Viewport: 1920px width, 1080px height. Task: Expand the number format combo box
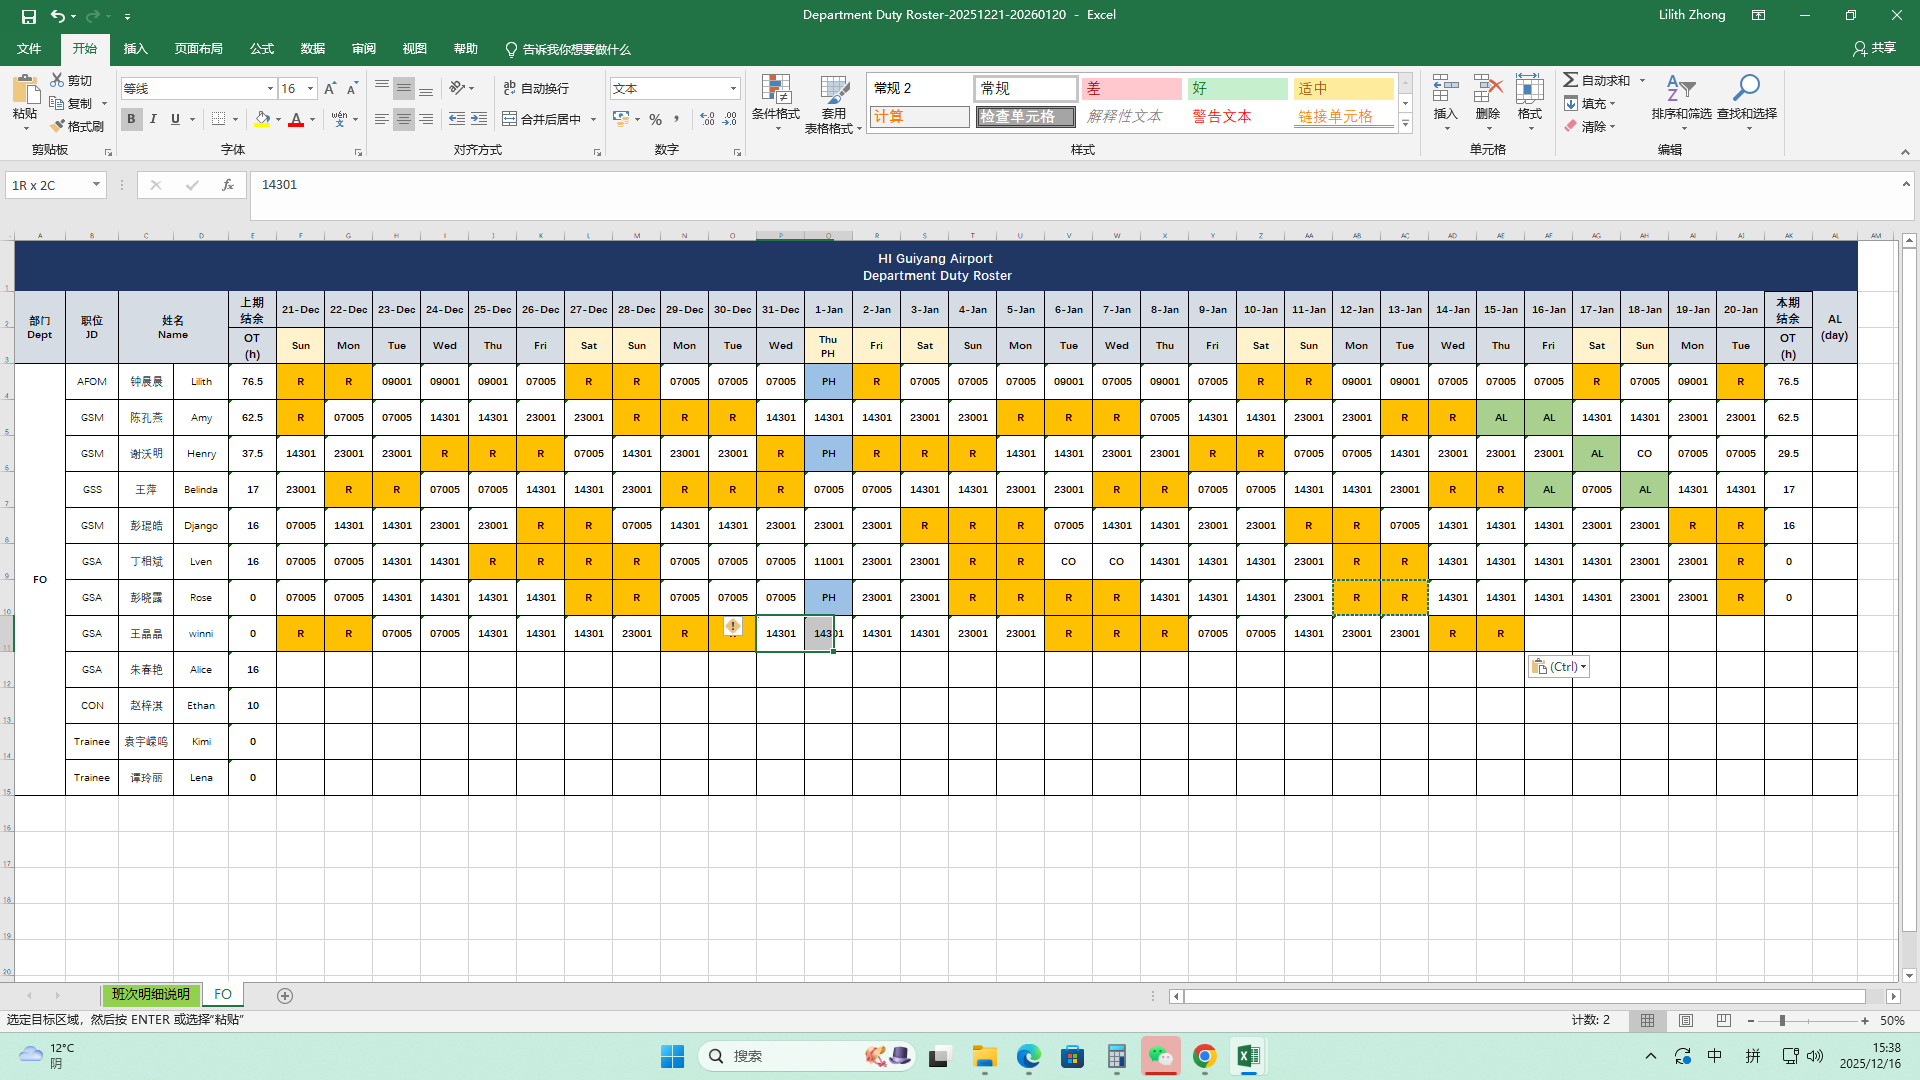(x=733, y=89)
